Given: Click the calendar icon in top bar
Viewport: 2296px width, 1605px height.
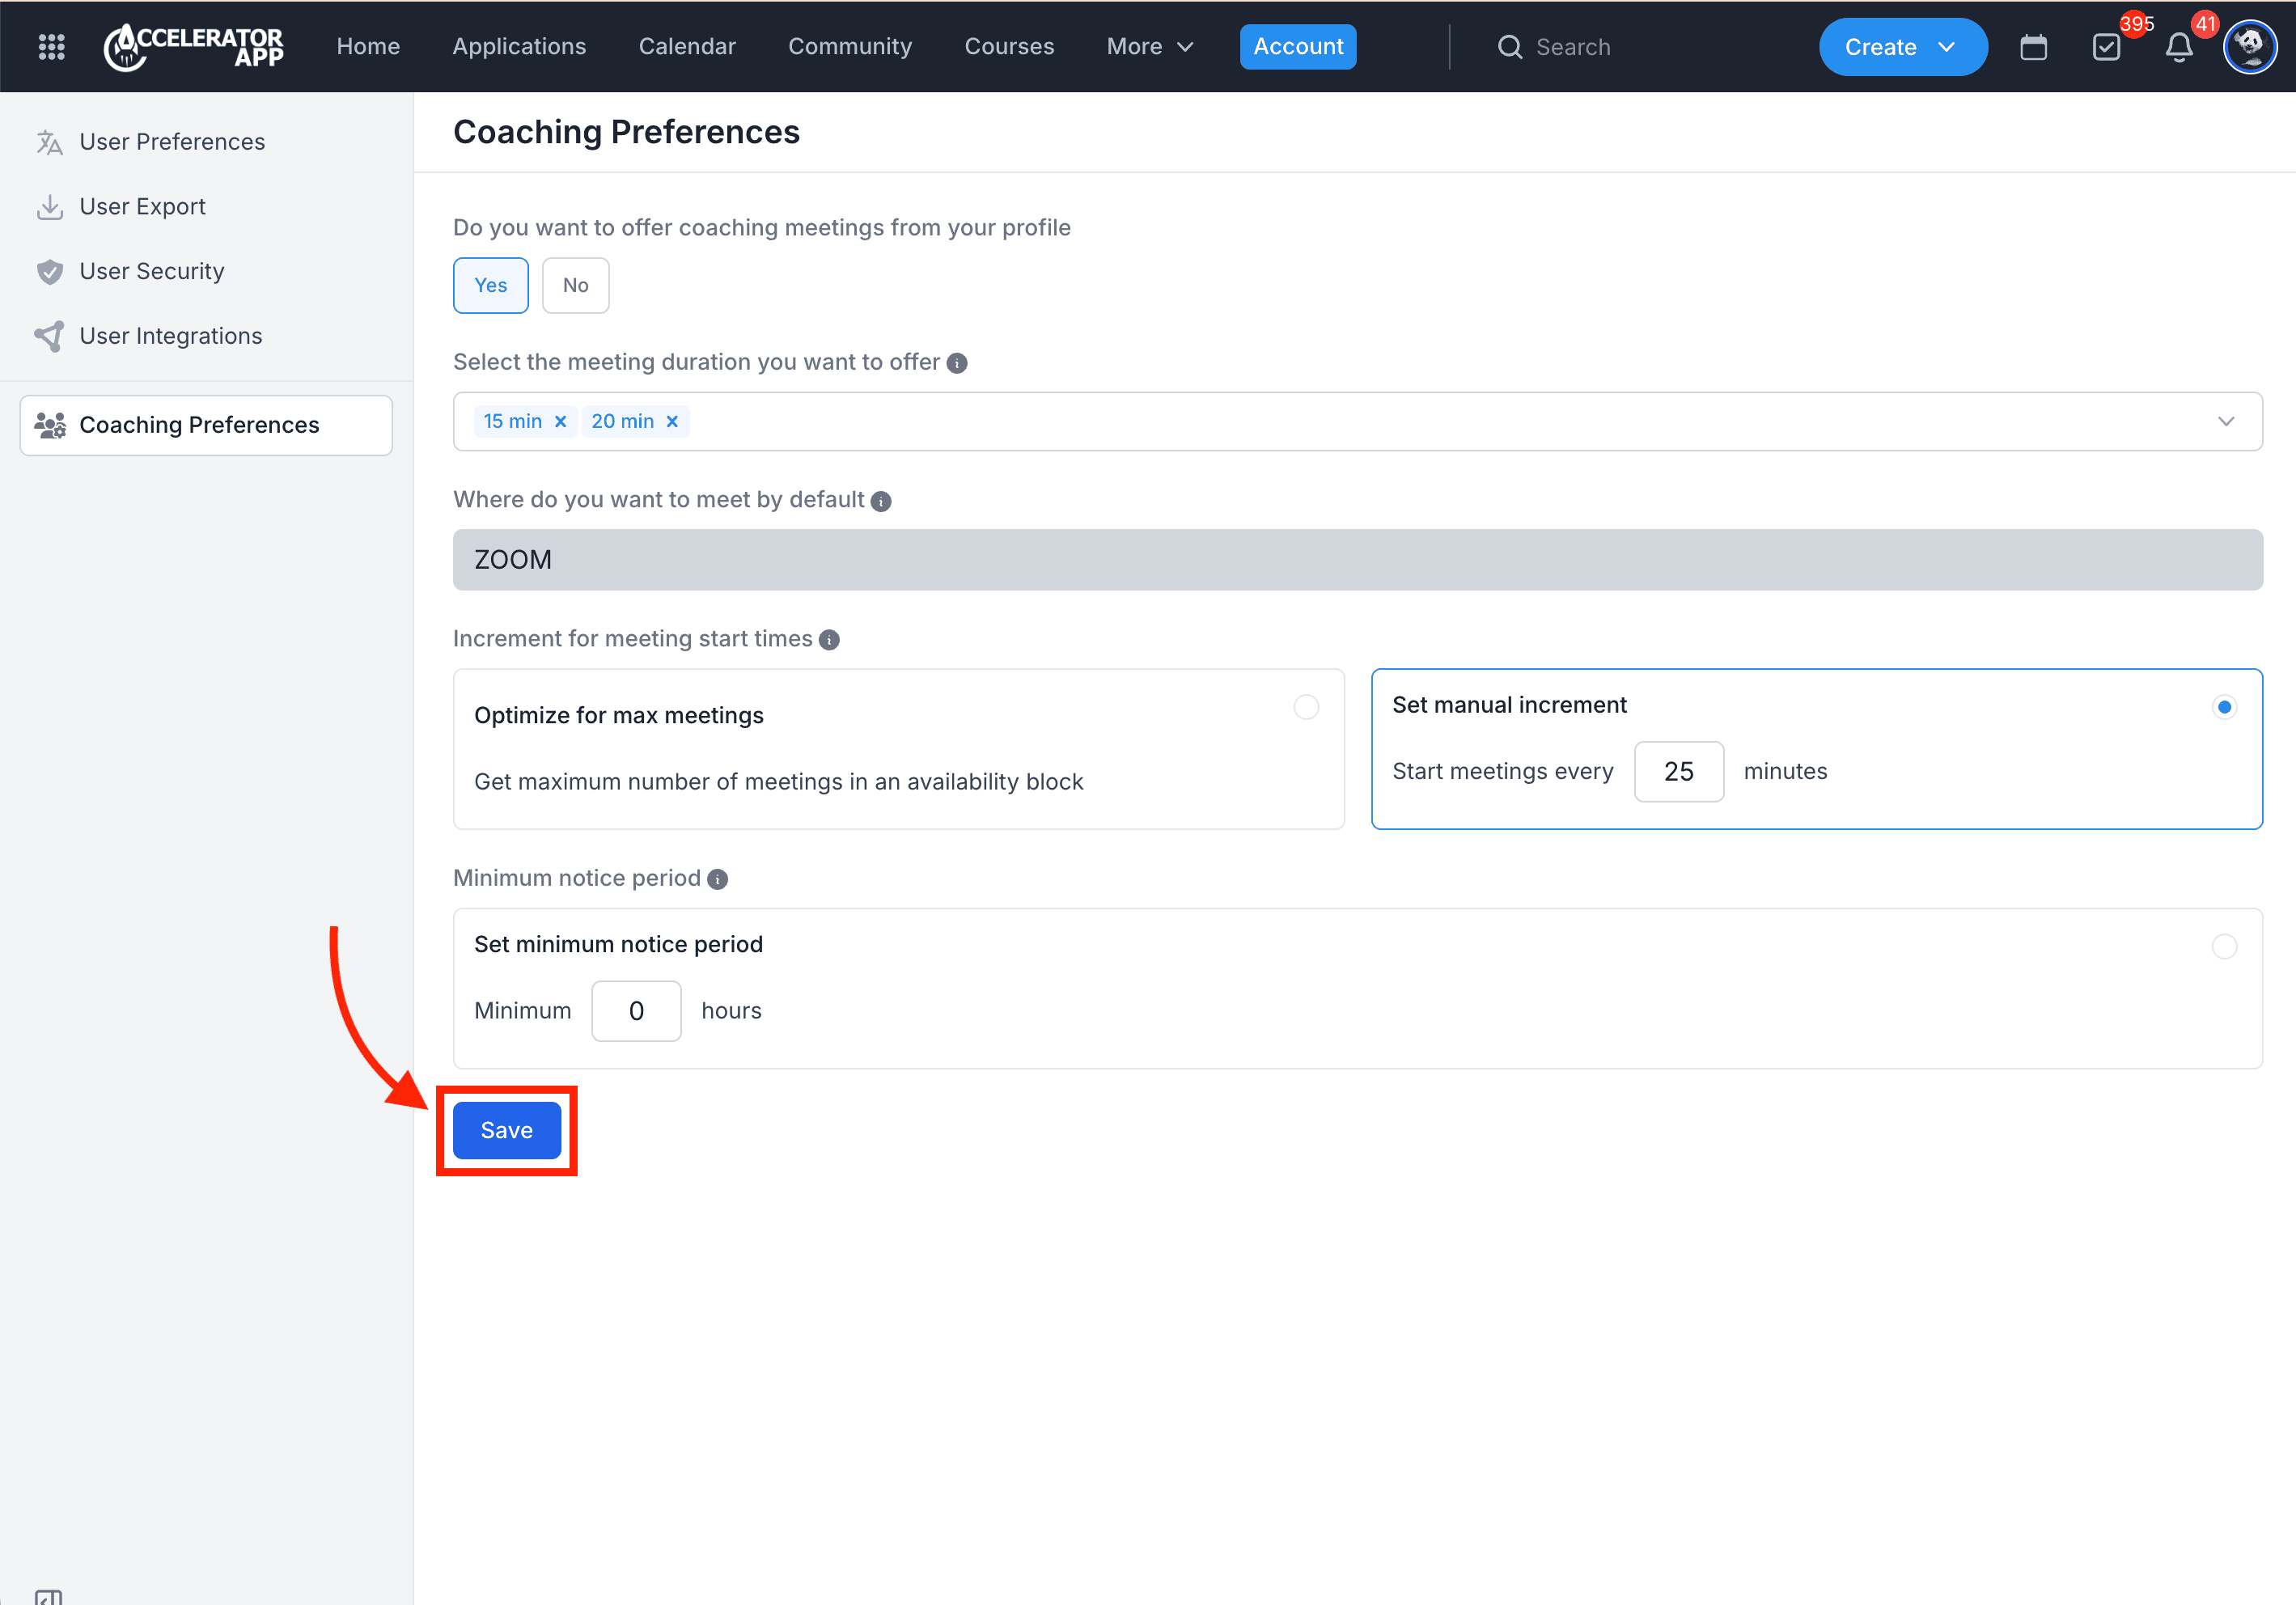Looking at the screenshot, I should [2033, 47].
